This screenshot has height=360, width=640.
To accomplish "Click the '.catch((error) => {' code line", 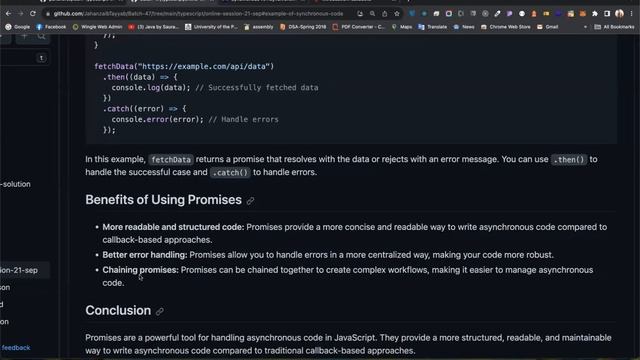I will pos(144,109).
